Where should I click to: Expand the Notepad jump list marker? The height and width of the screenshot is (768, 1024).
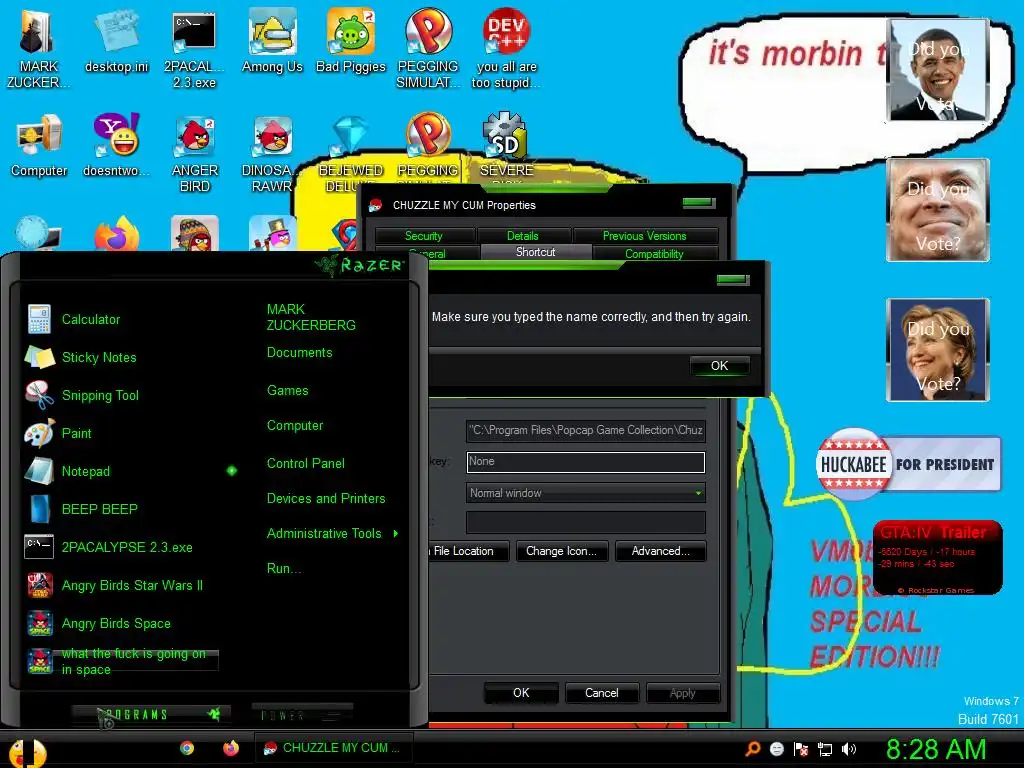tap(232, 471)
